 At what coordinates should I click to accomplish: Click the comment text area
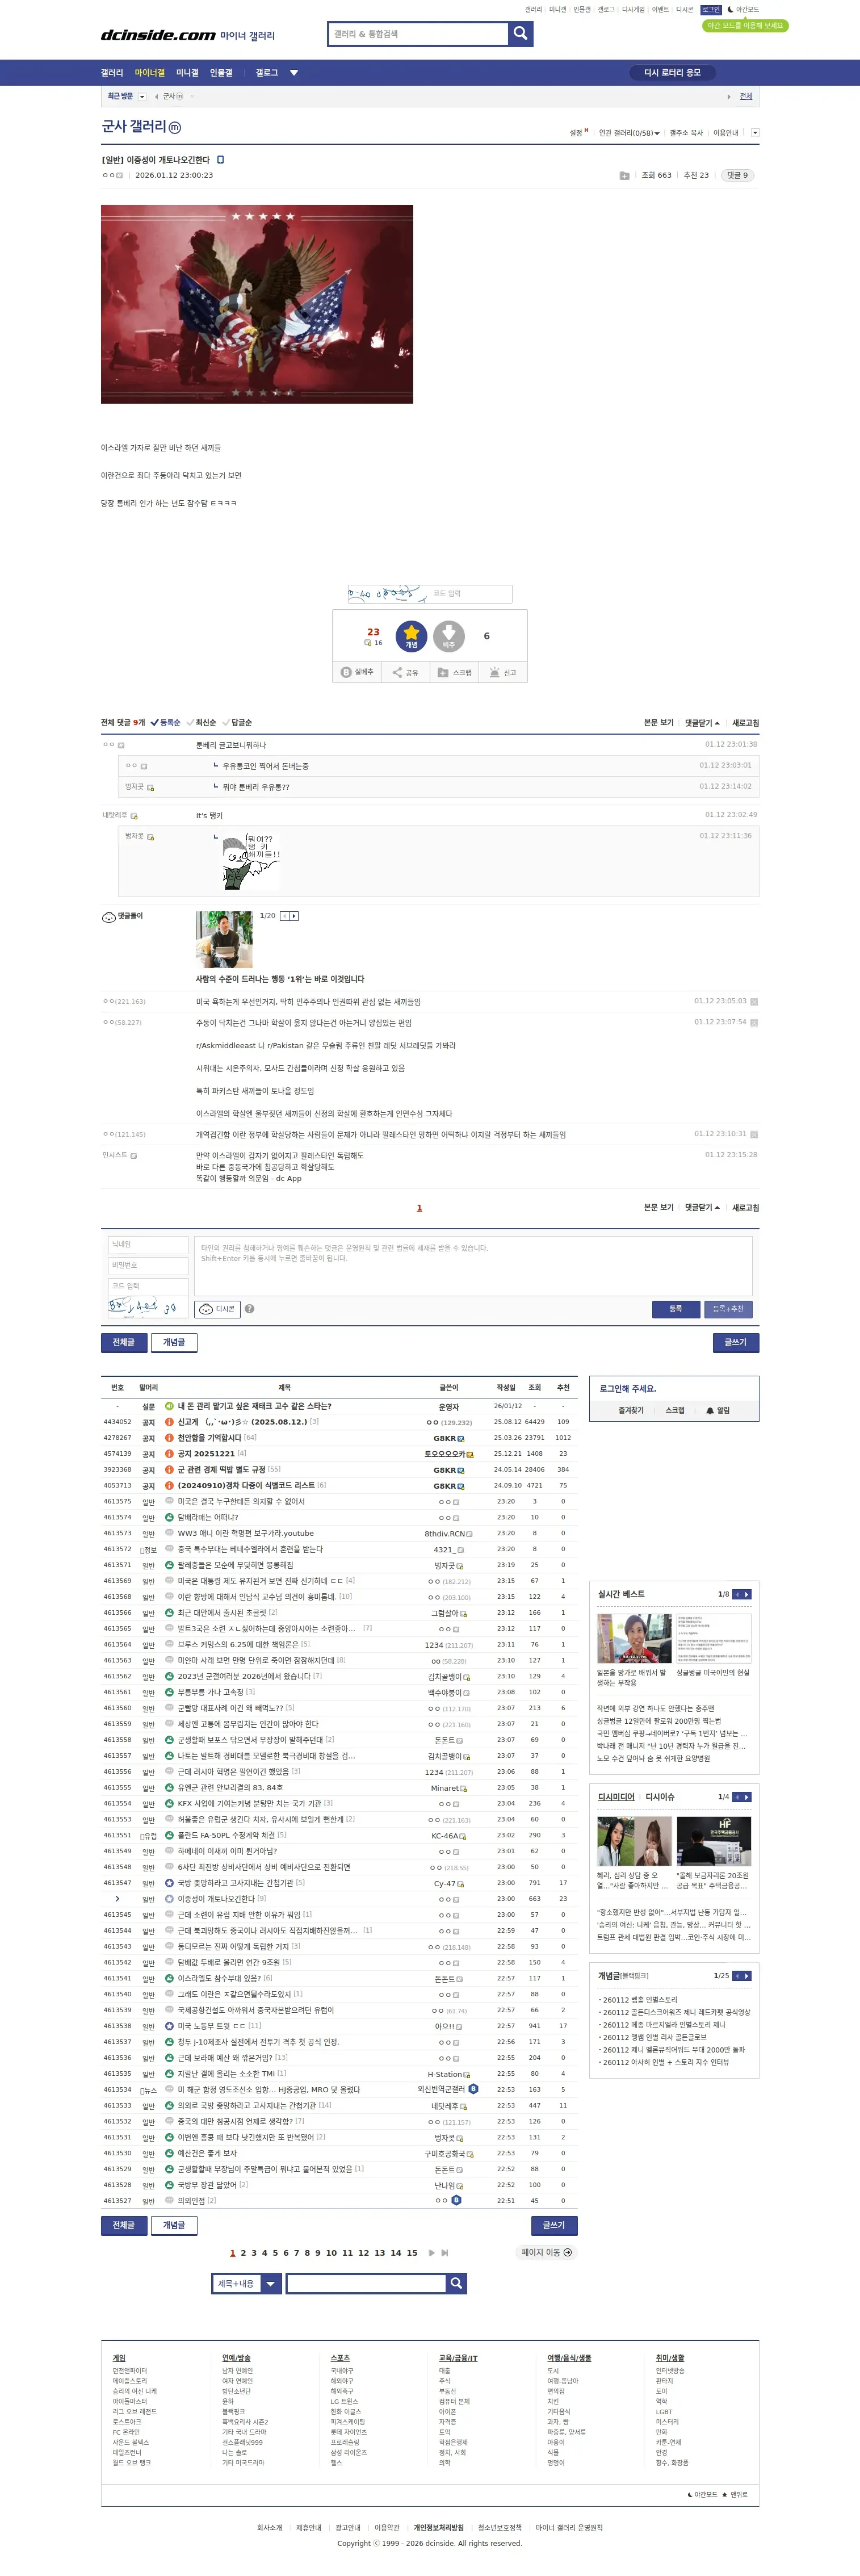tap(473, 1265)
